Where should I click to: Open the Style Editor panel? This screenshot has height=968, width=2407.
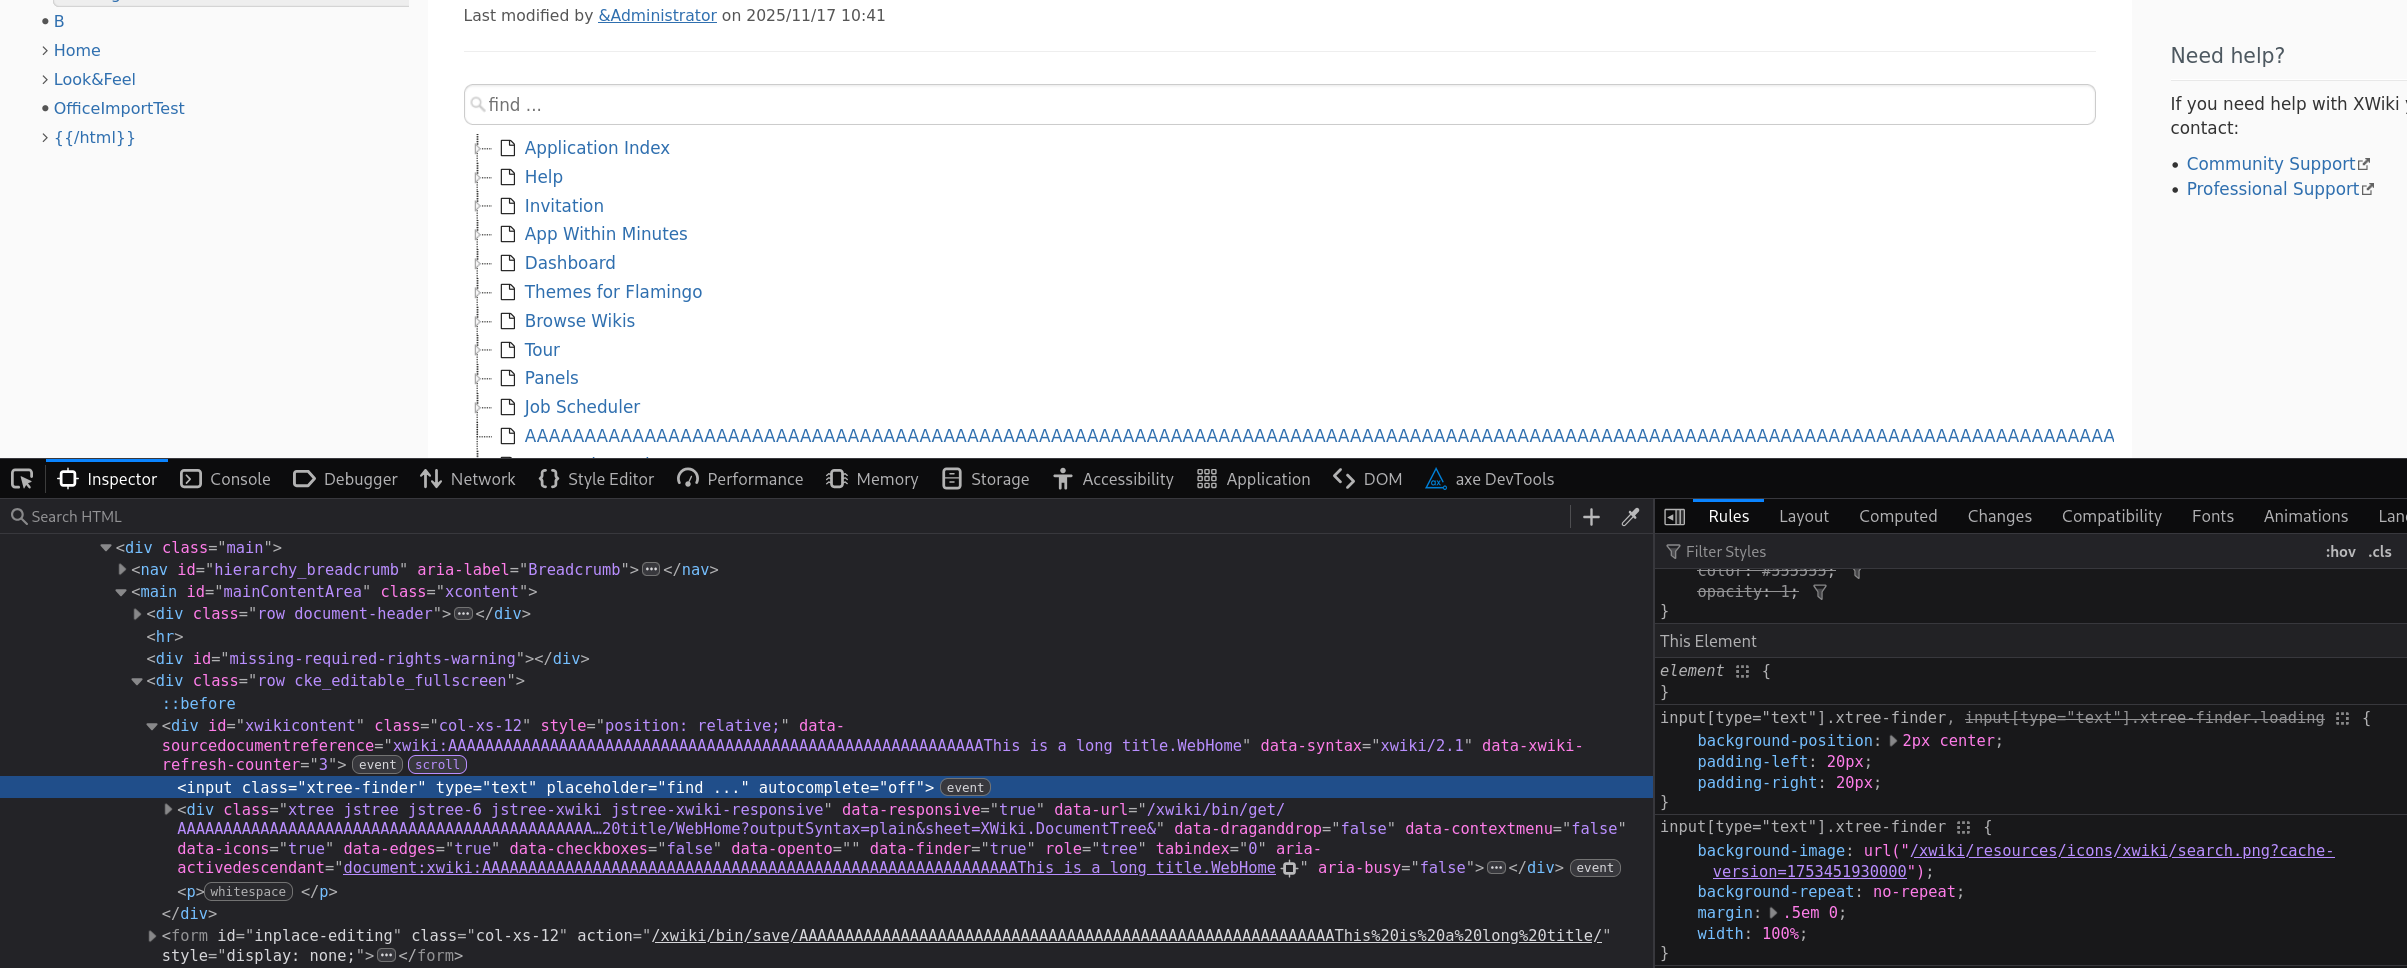click(x=596, y=479)
